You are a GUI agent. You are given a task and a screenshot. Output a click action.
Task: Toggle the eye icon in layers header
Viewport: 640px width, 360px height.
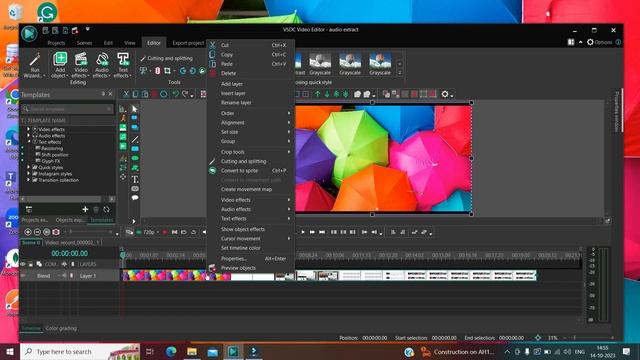23,264
